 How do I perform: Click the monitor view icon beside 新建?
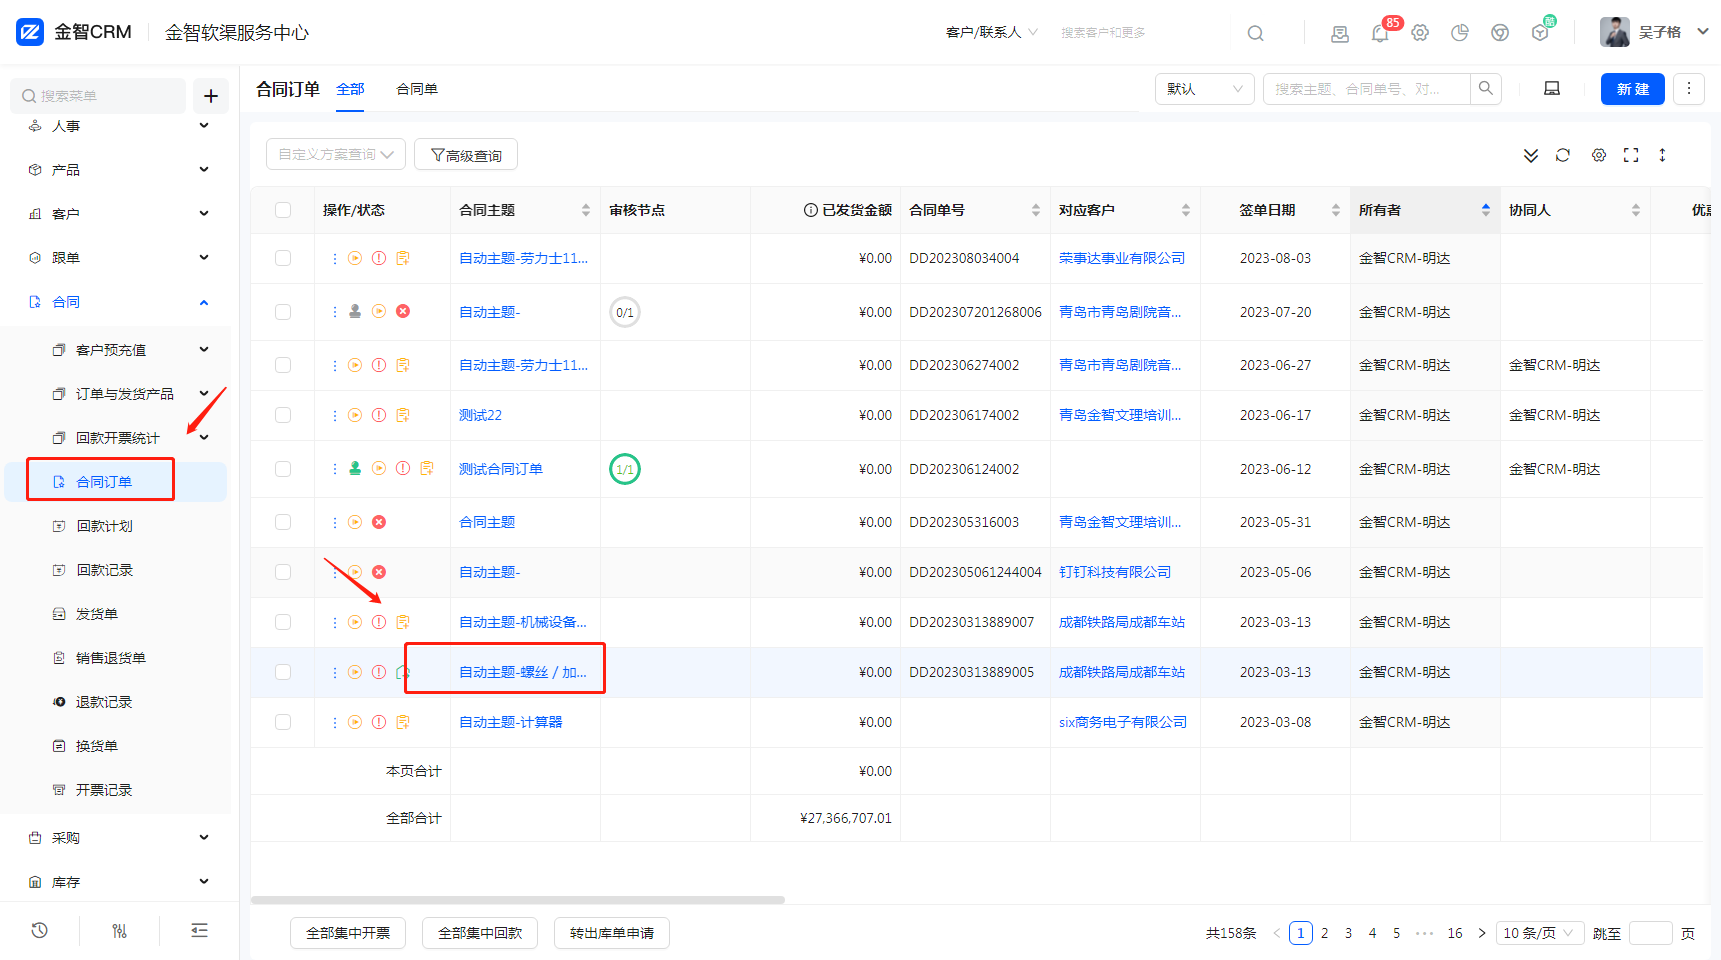tap(1552, 89)
